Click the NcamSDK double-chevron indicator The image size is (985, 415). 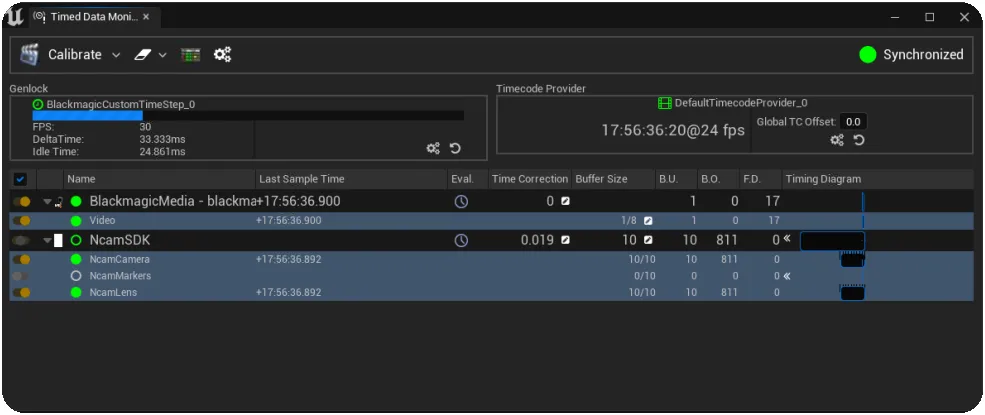click(786, 239)
